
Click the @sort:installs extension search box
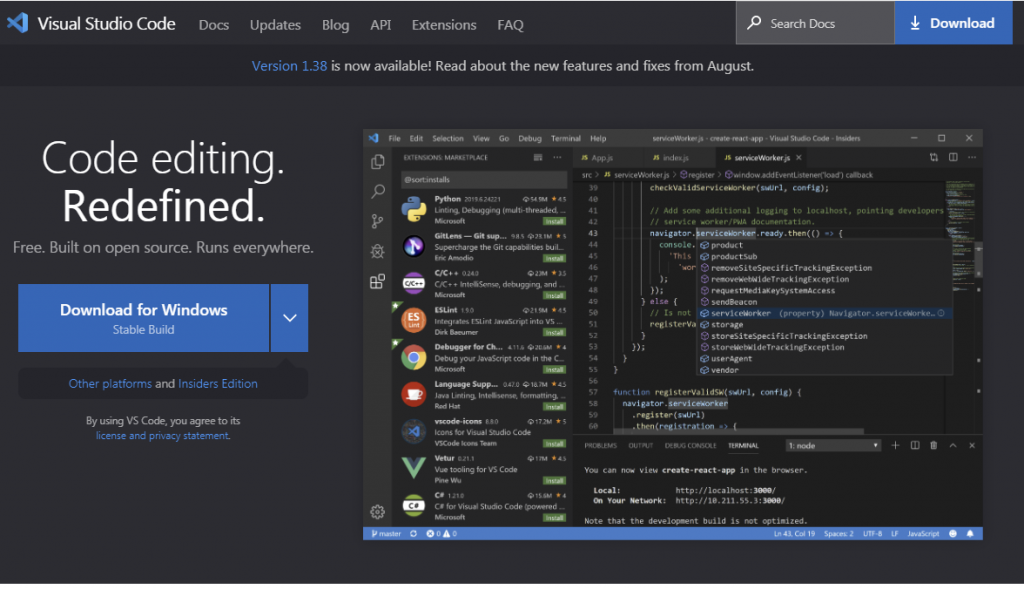(x=484, y=180)
